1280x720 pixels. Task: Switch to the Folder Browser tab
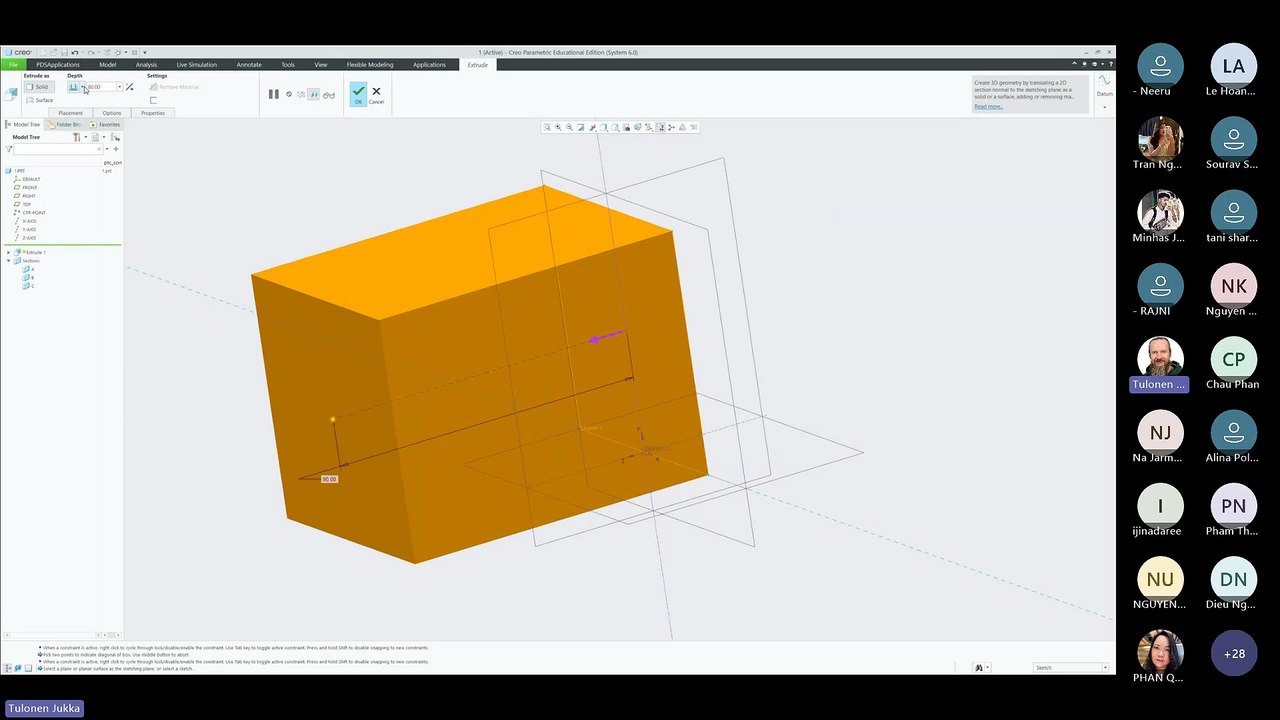pyautogui.click(x=64, y=125)
